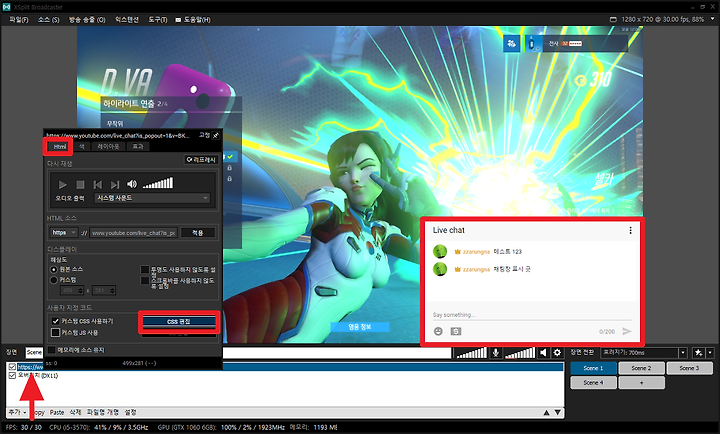Viewport: 720px width, 434px height.
Task: Click the play button in the HTML source panel
Action: coord(62,184)
